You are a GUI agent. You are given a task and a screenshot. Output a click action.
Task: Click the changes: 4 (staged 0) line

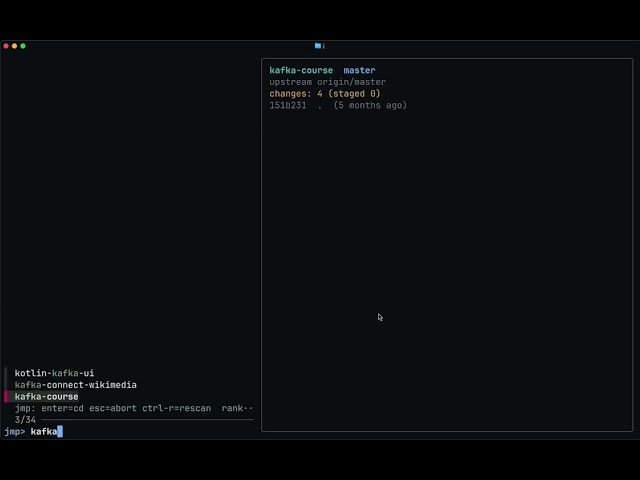tap(324, 93)
